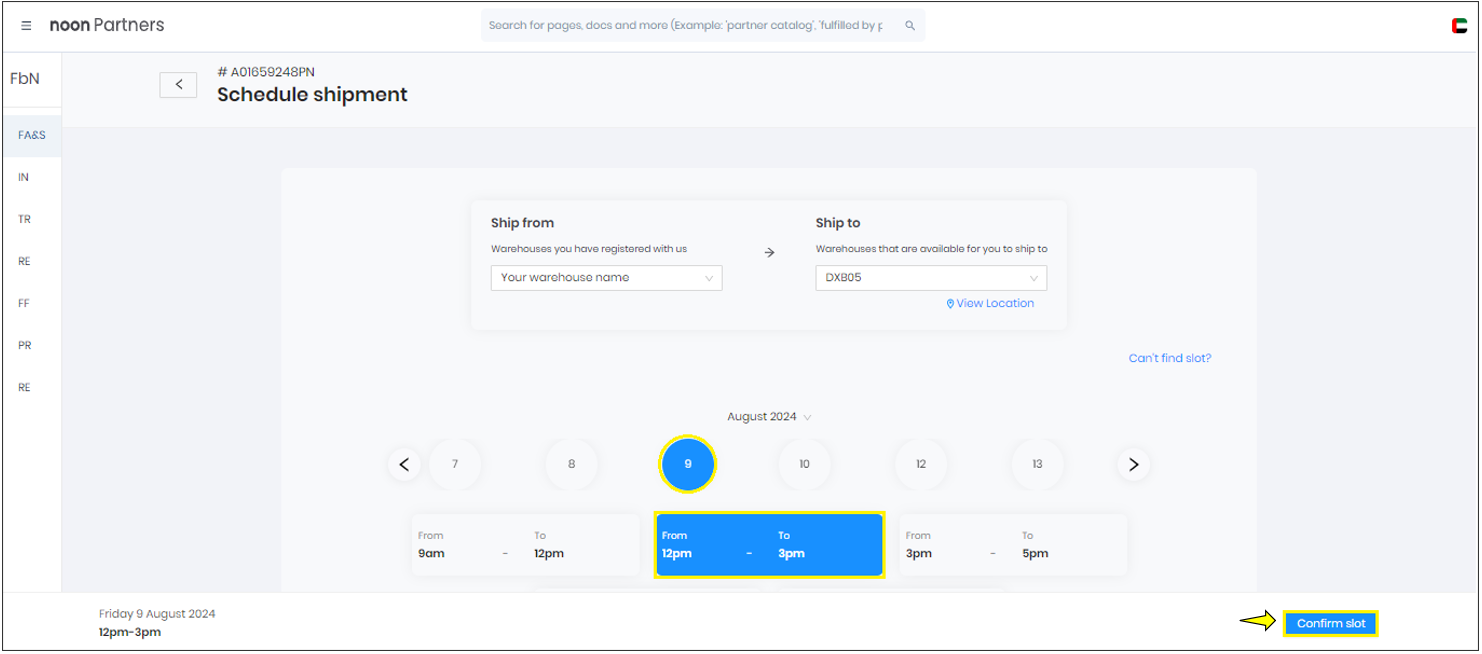Open the TR sidebar item

[x=24, y=219]
